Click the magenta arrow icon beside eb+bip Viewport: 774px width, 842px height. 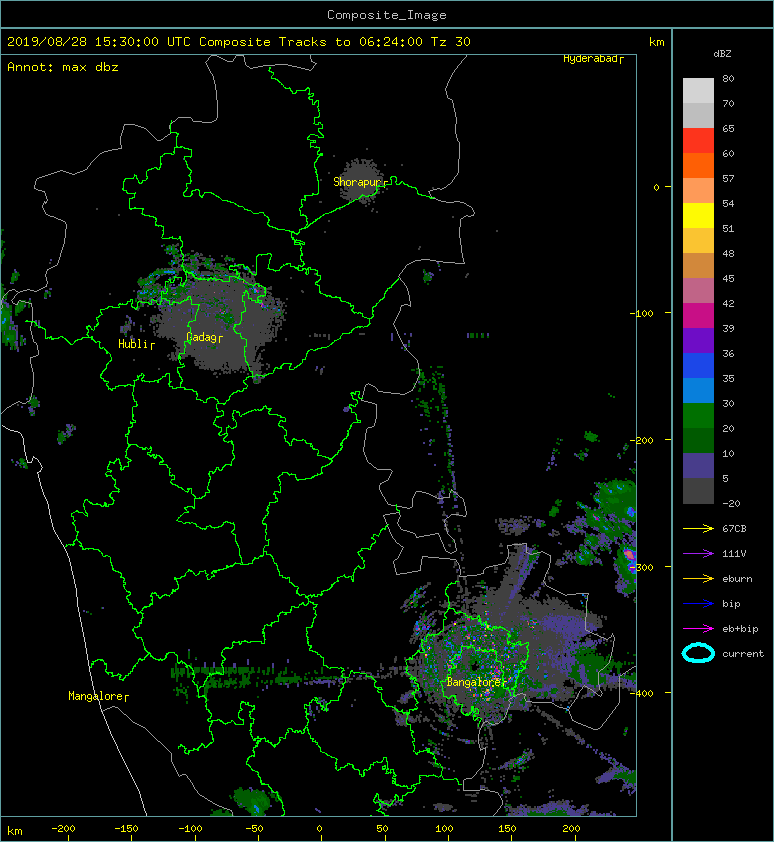click(698, 629)
